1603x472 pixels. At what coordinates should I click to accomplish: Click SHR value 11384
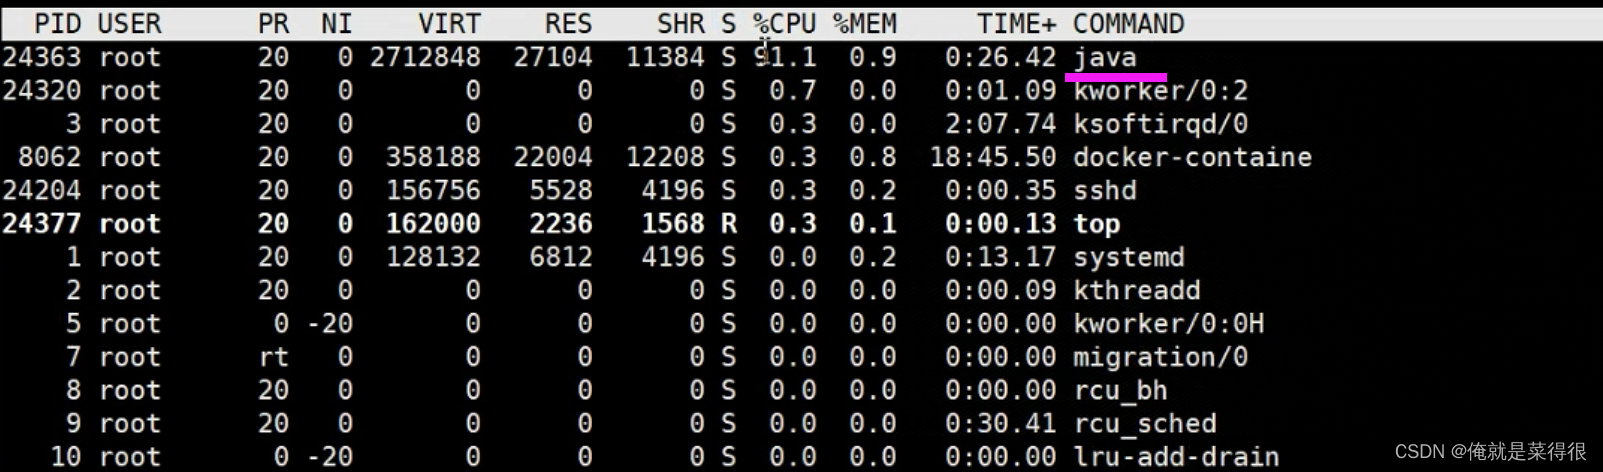[x=664, y=57]
